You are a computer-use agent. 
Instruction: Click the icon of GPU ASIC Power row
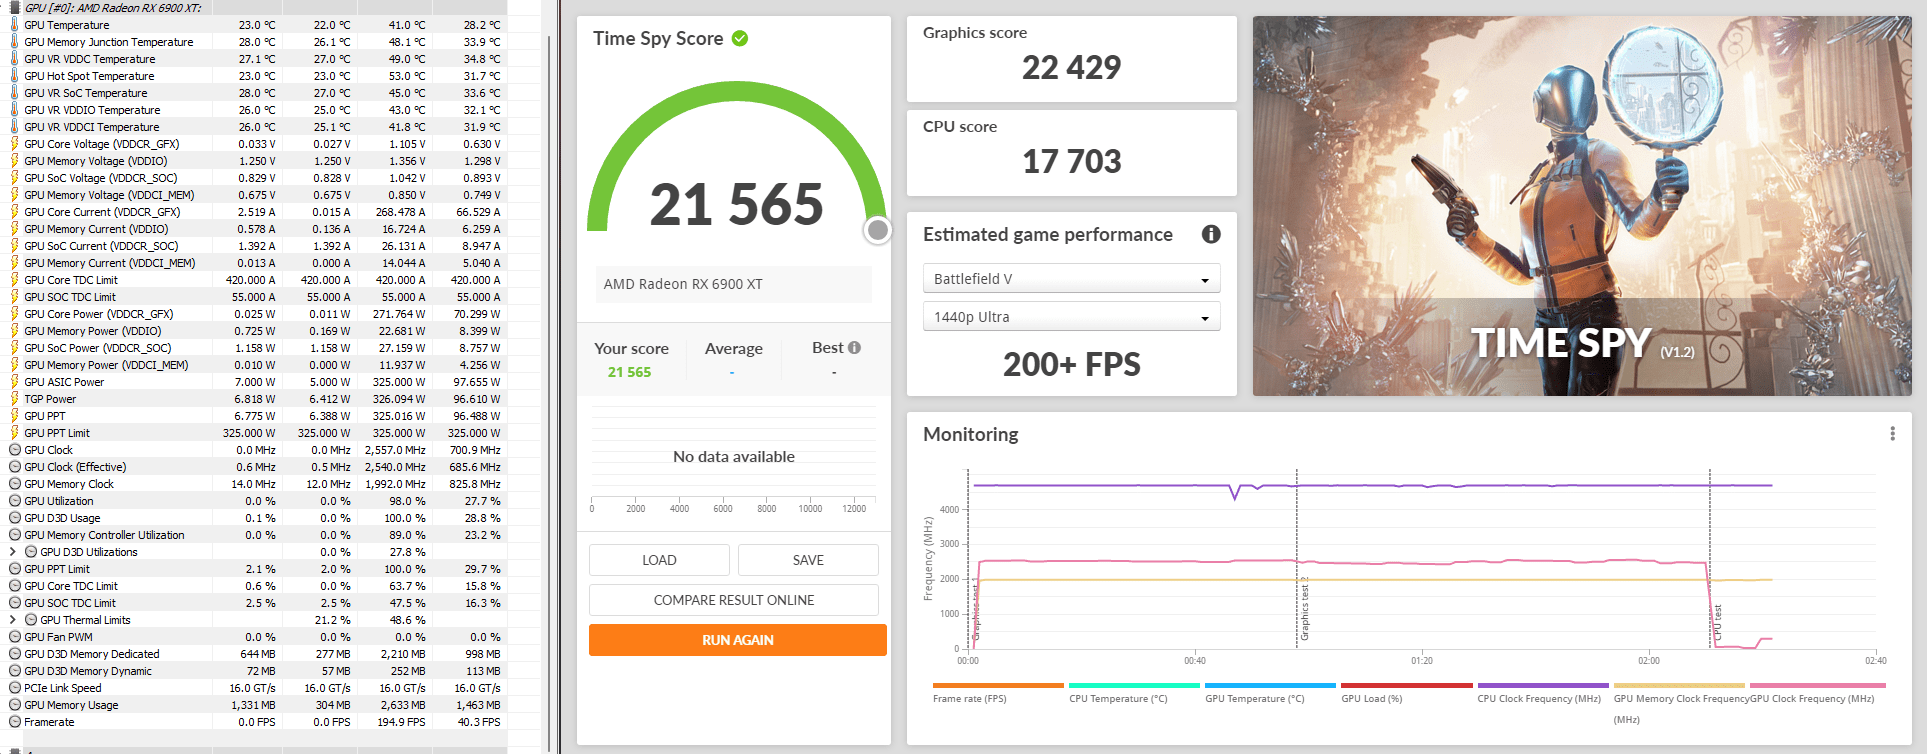14,382
